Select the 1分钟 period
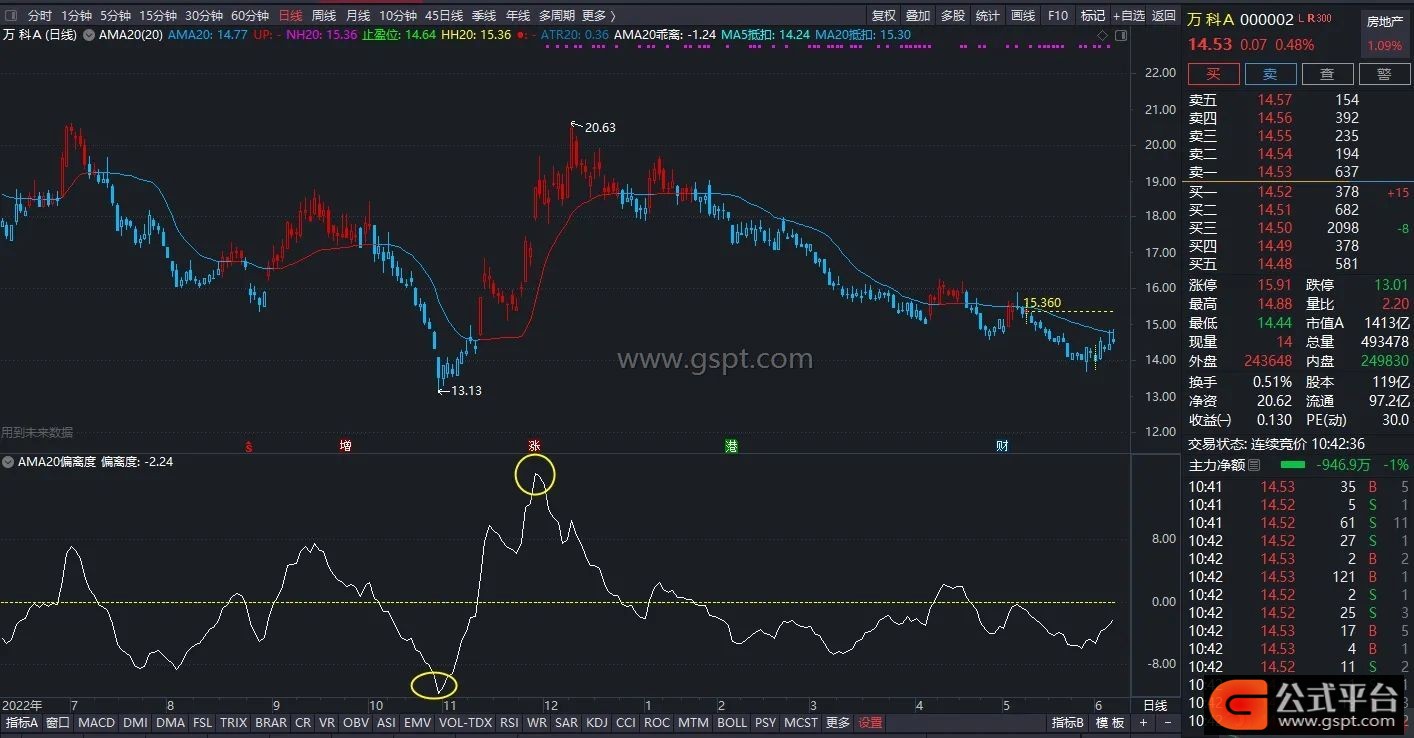Screen dimensions: 1414x738 pyautogui.click(x=76, y=15)
